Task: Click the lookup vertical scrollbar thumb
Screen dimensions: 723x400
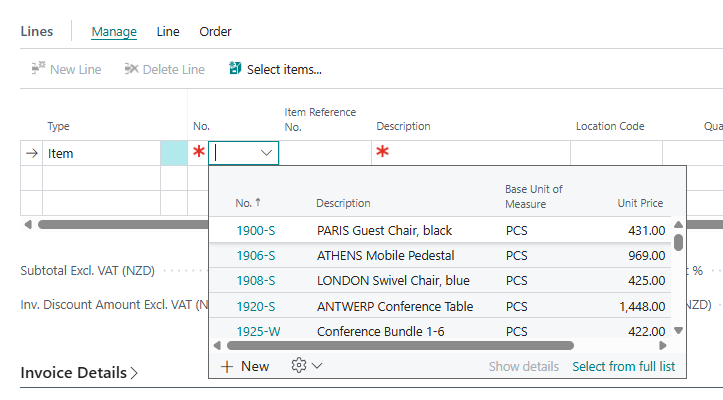Action: [678, 242]
